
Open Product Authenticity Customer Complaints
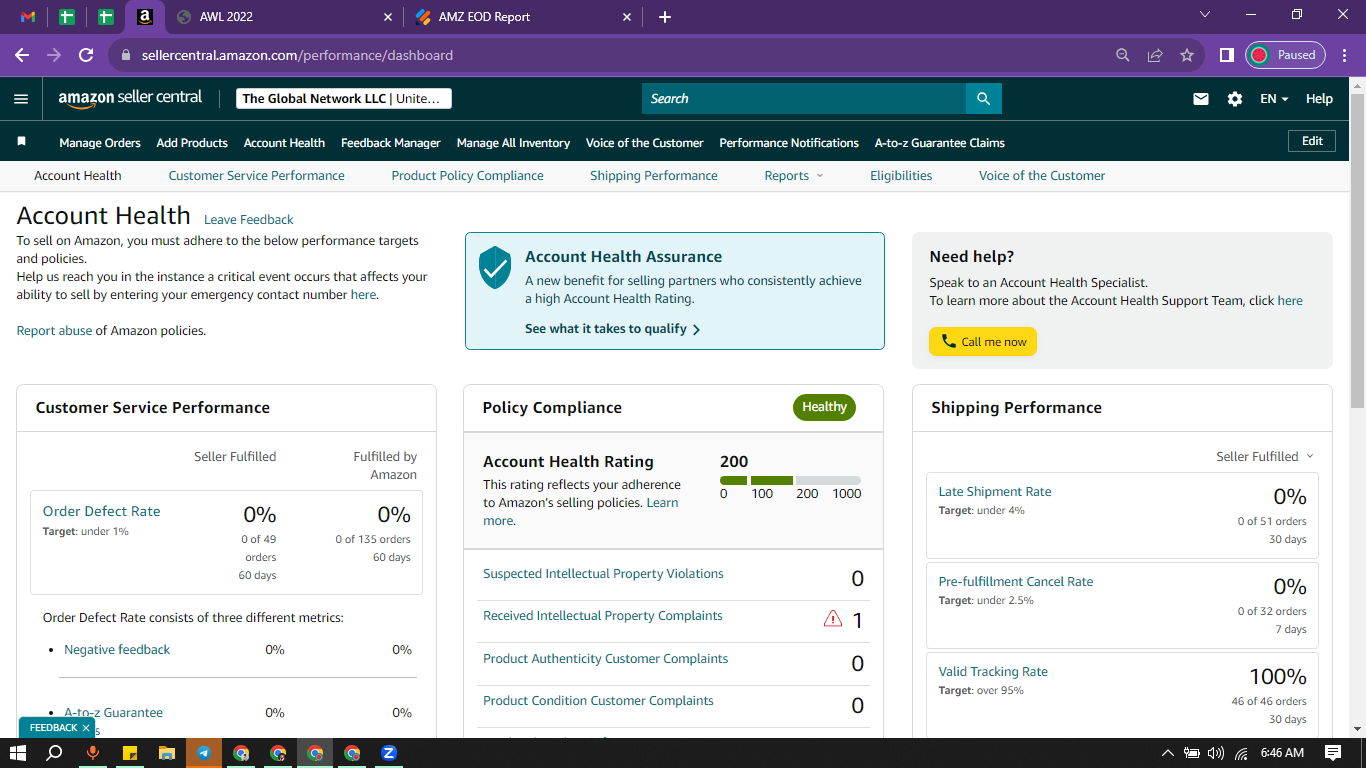tap(606, 658)
